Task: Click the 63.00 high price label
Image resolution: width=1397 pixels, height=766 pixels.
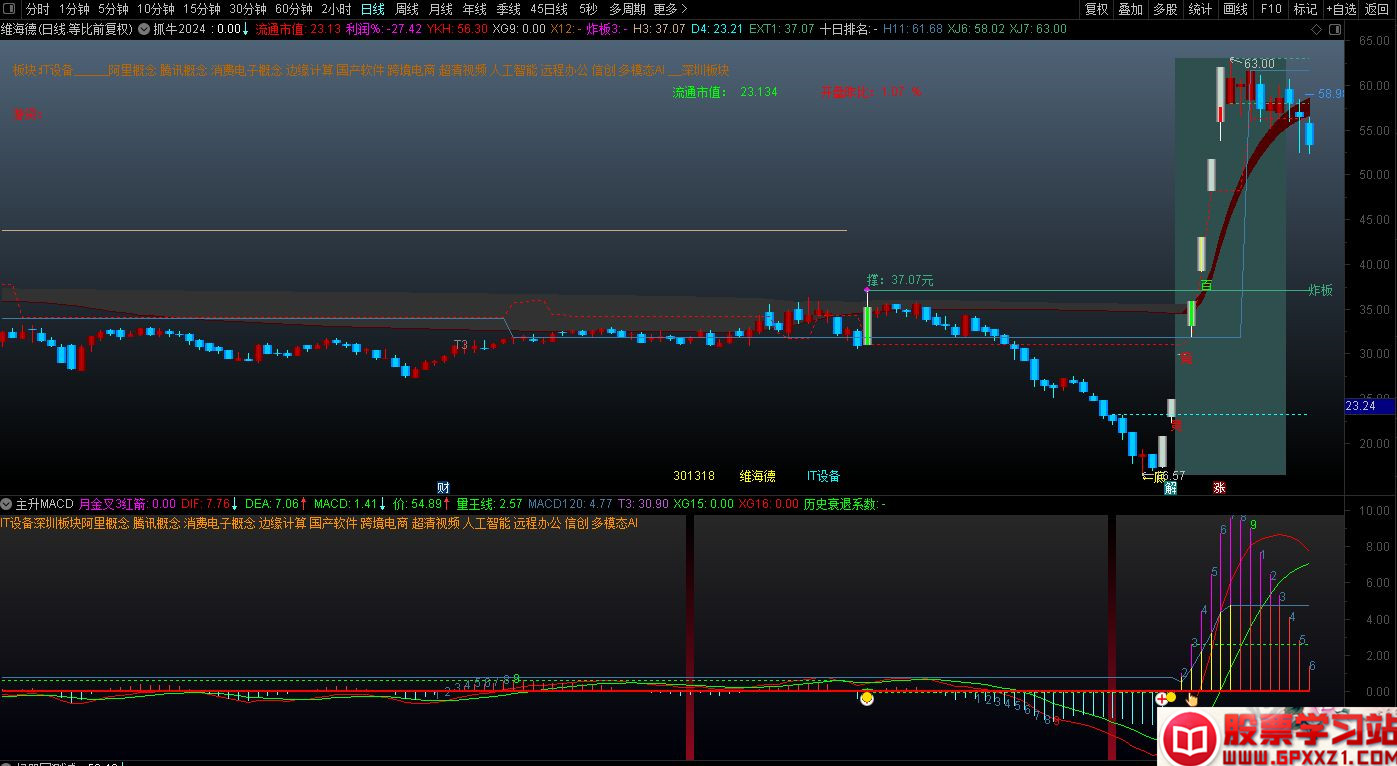Action: click(x=1259, y=64)
